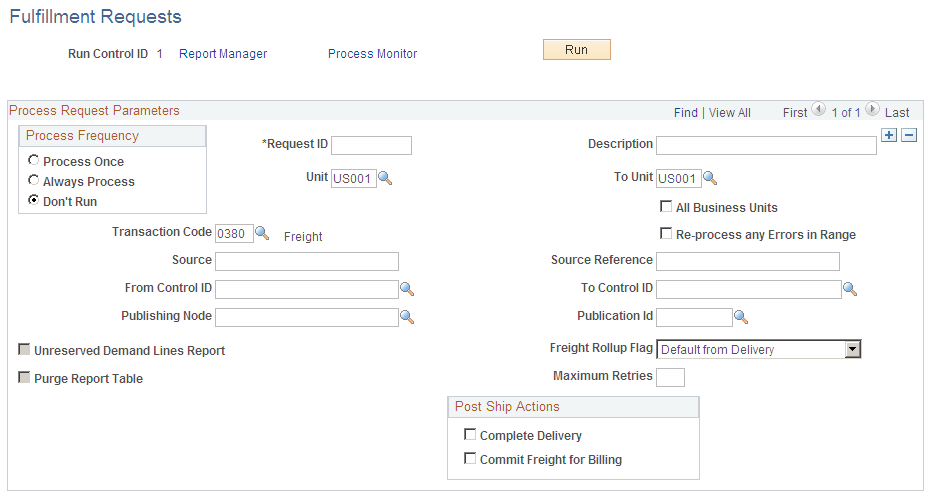Select Don't Run radio button
Viewport: 932px width, 500px height.
click(34, 200)
